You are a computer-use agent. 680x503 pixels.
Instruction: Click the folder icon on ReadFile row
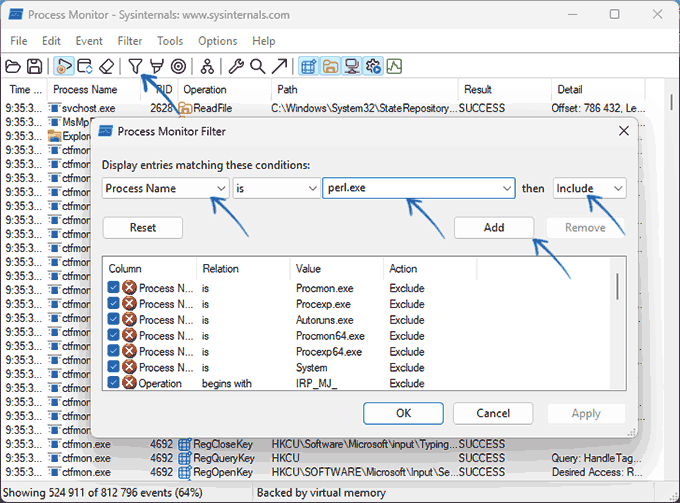point(185,108)
